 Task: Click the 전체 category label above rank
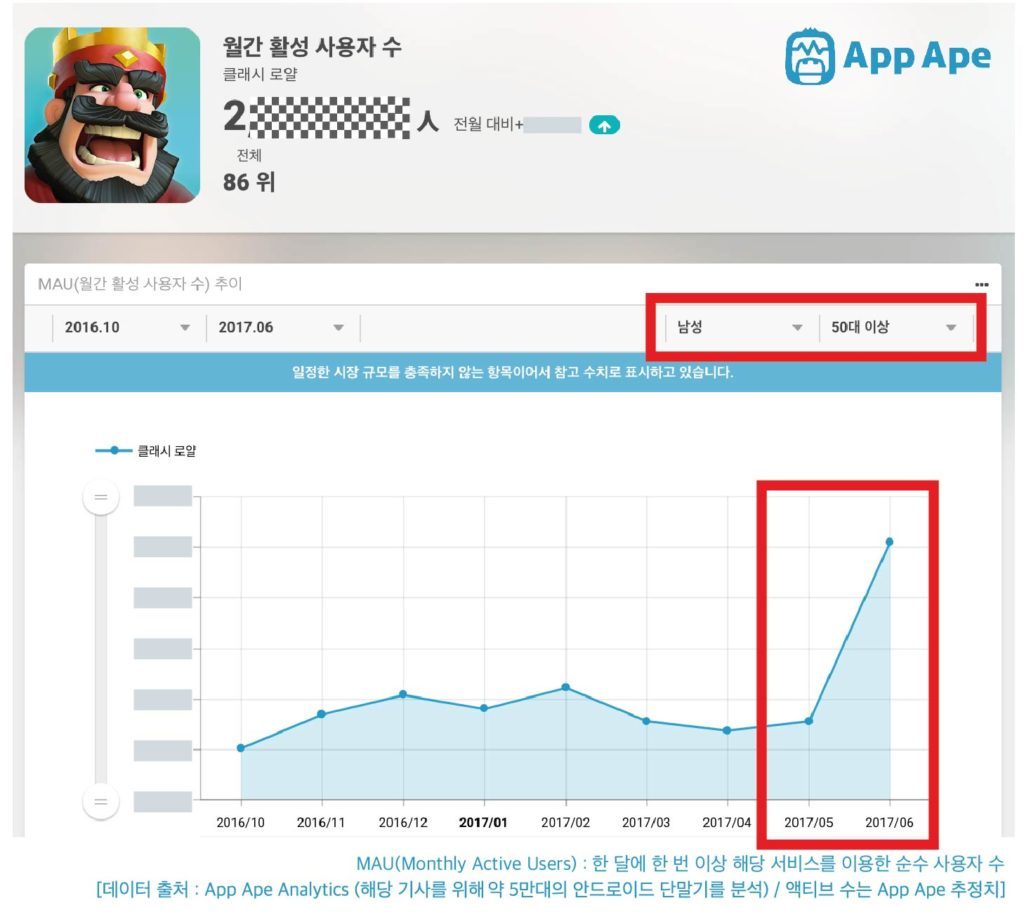[x=249, y=155]
